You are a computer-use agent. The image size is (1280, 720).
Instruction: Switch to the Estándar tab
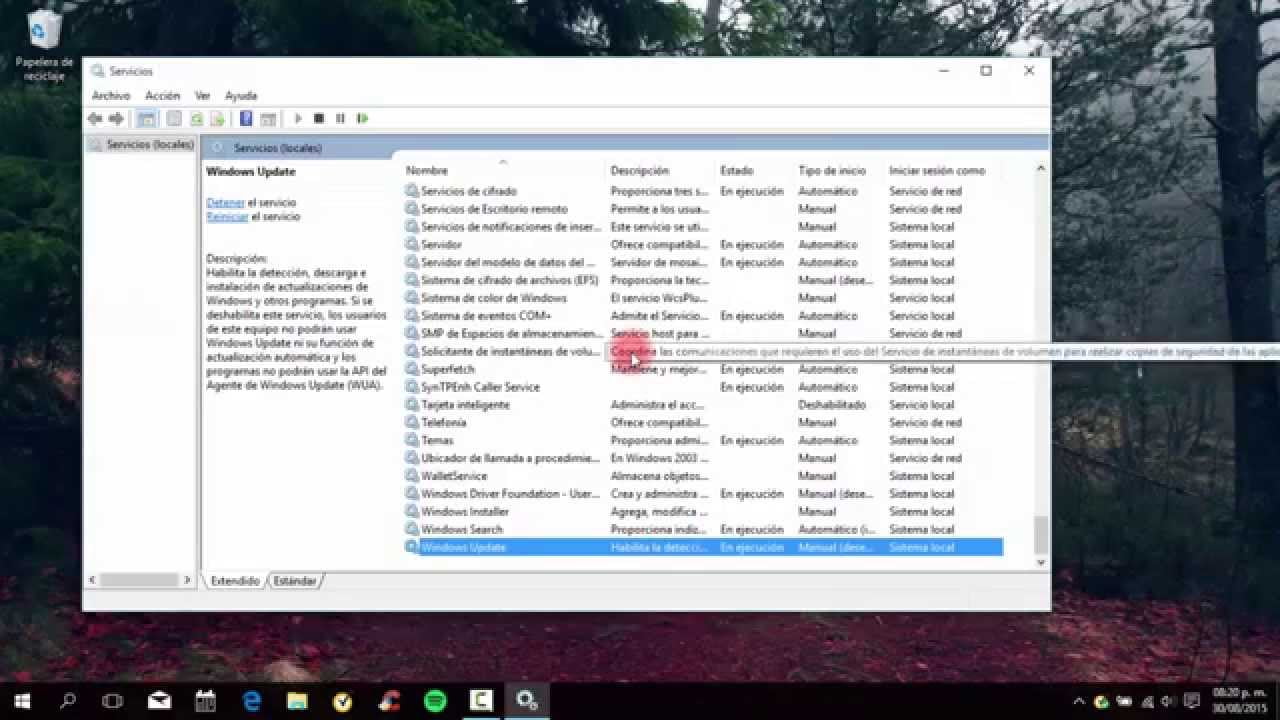(295, 581)
